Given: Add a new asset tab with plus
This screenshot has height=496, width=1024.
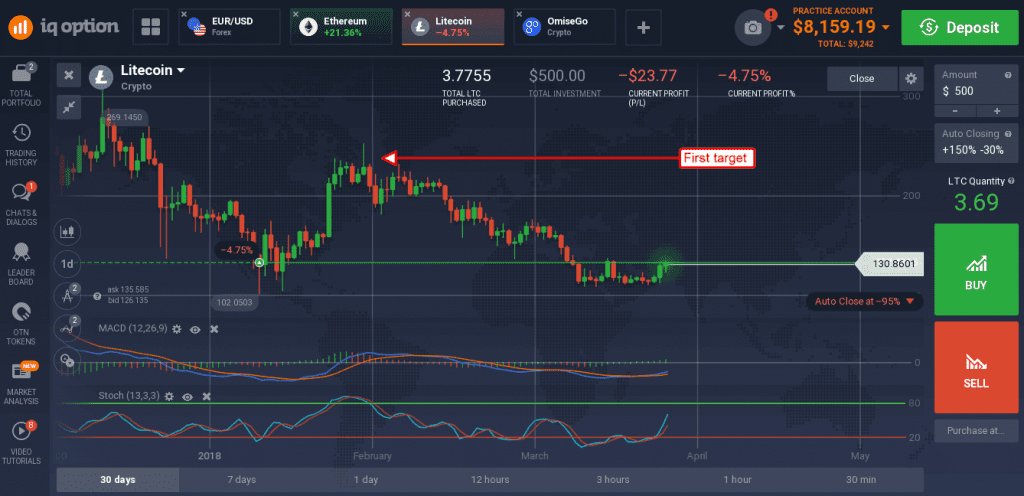Looking at the screenshot, I should pos(643,27).
